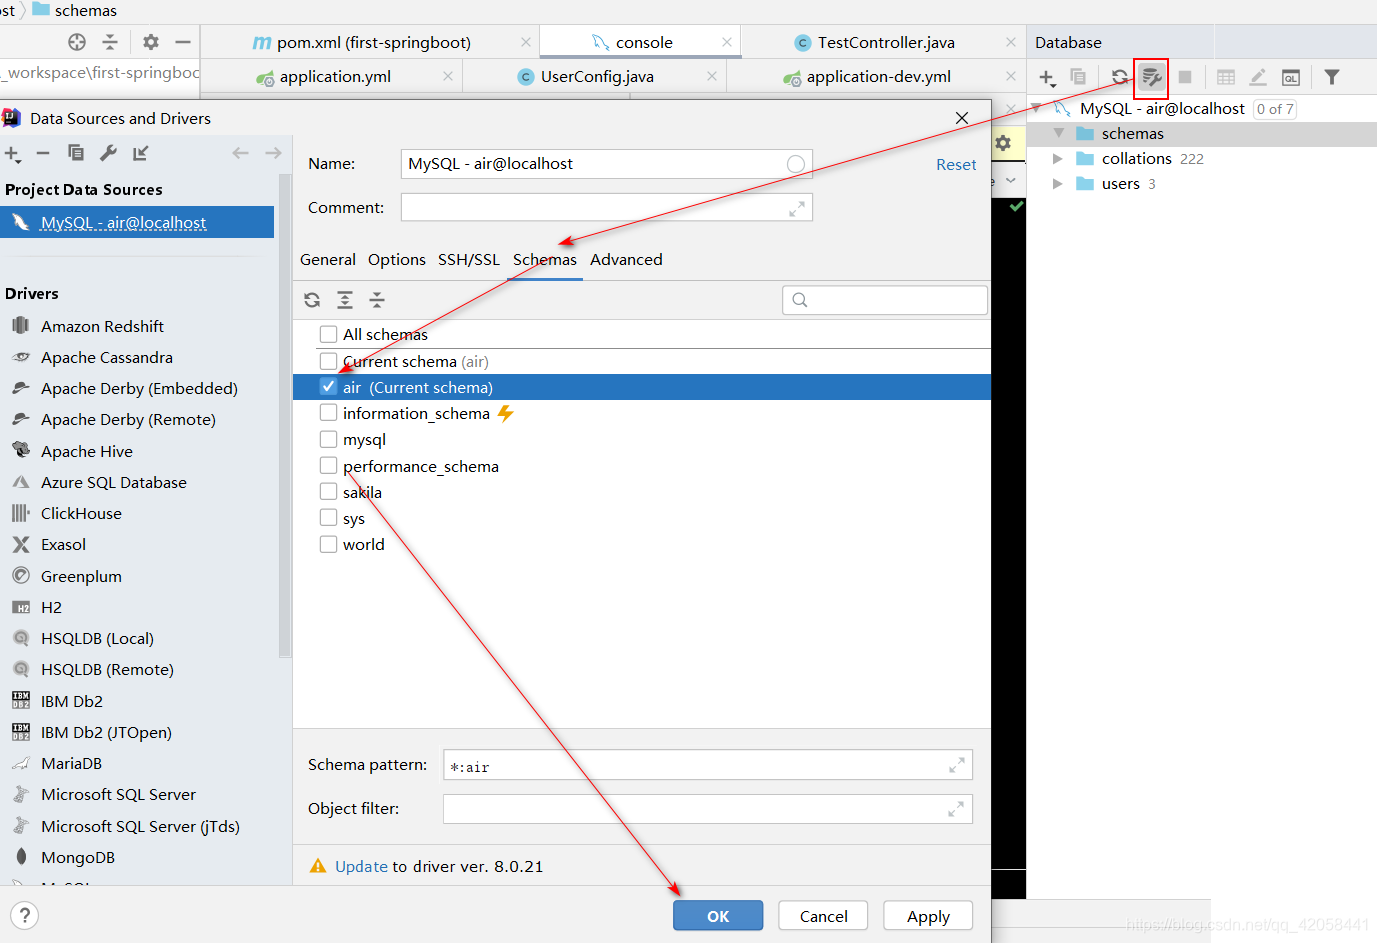The width and height of the screenshot is (1377, 943).
Task: Expand the Object filter field
Action: pos(956,809)
